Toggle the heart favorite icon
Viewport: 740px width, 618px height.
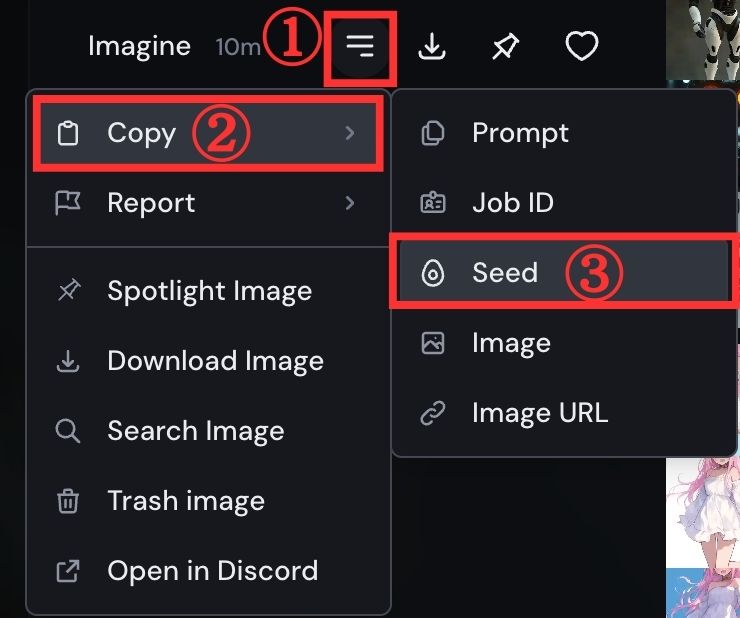click(x=581, y=47)
